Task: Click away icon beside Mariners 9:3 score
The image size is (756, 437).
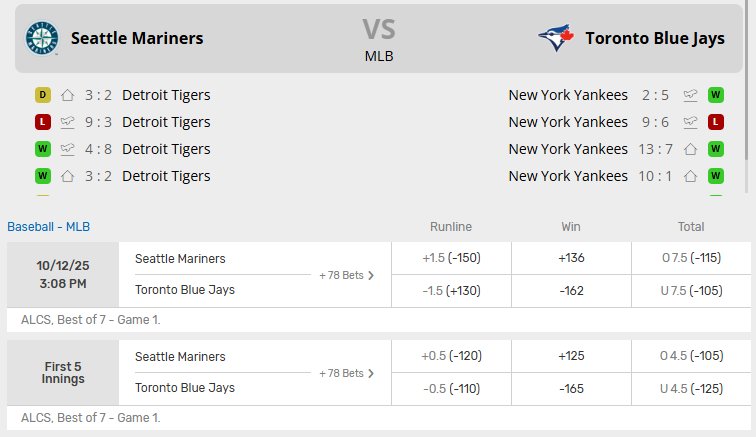Action: coord(68,122)
